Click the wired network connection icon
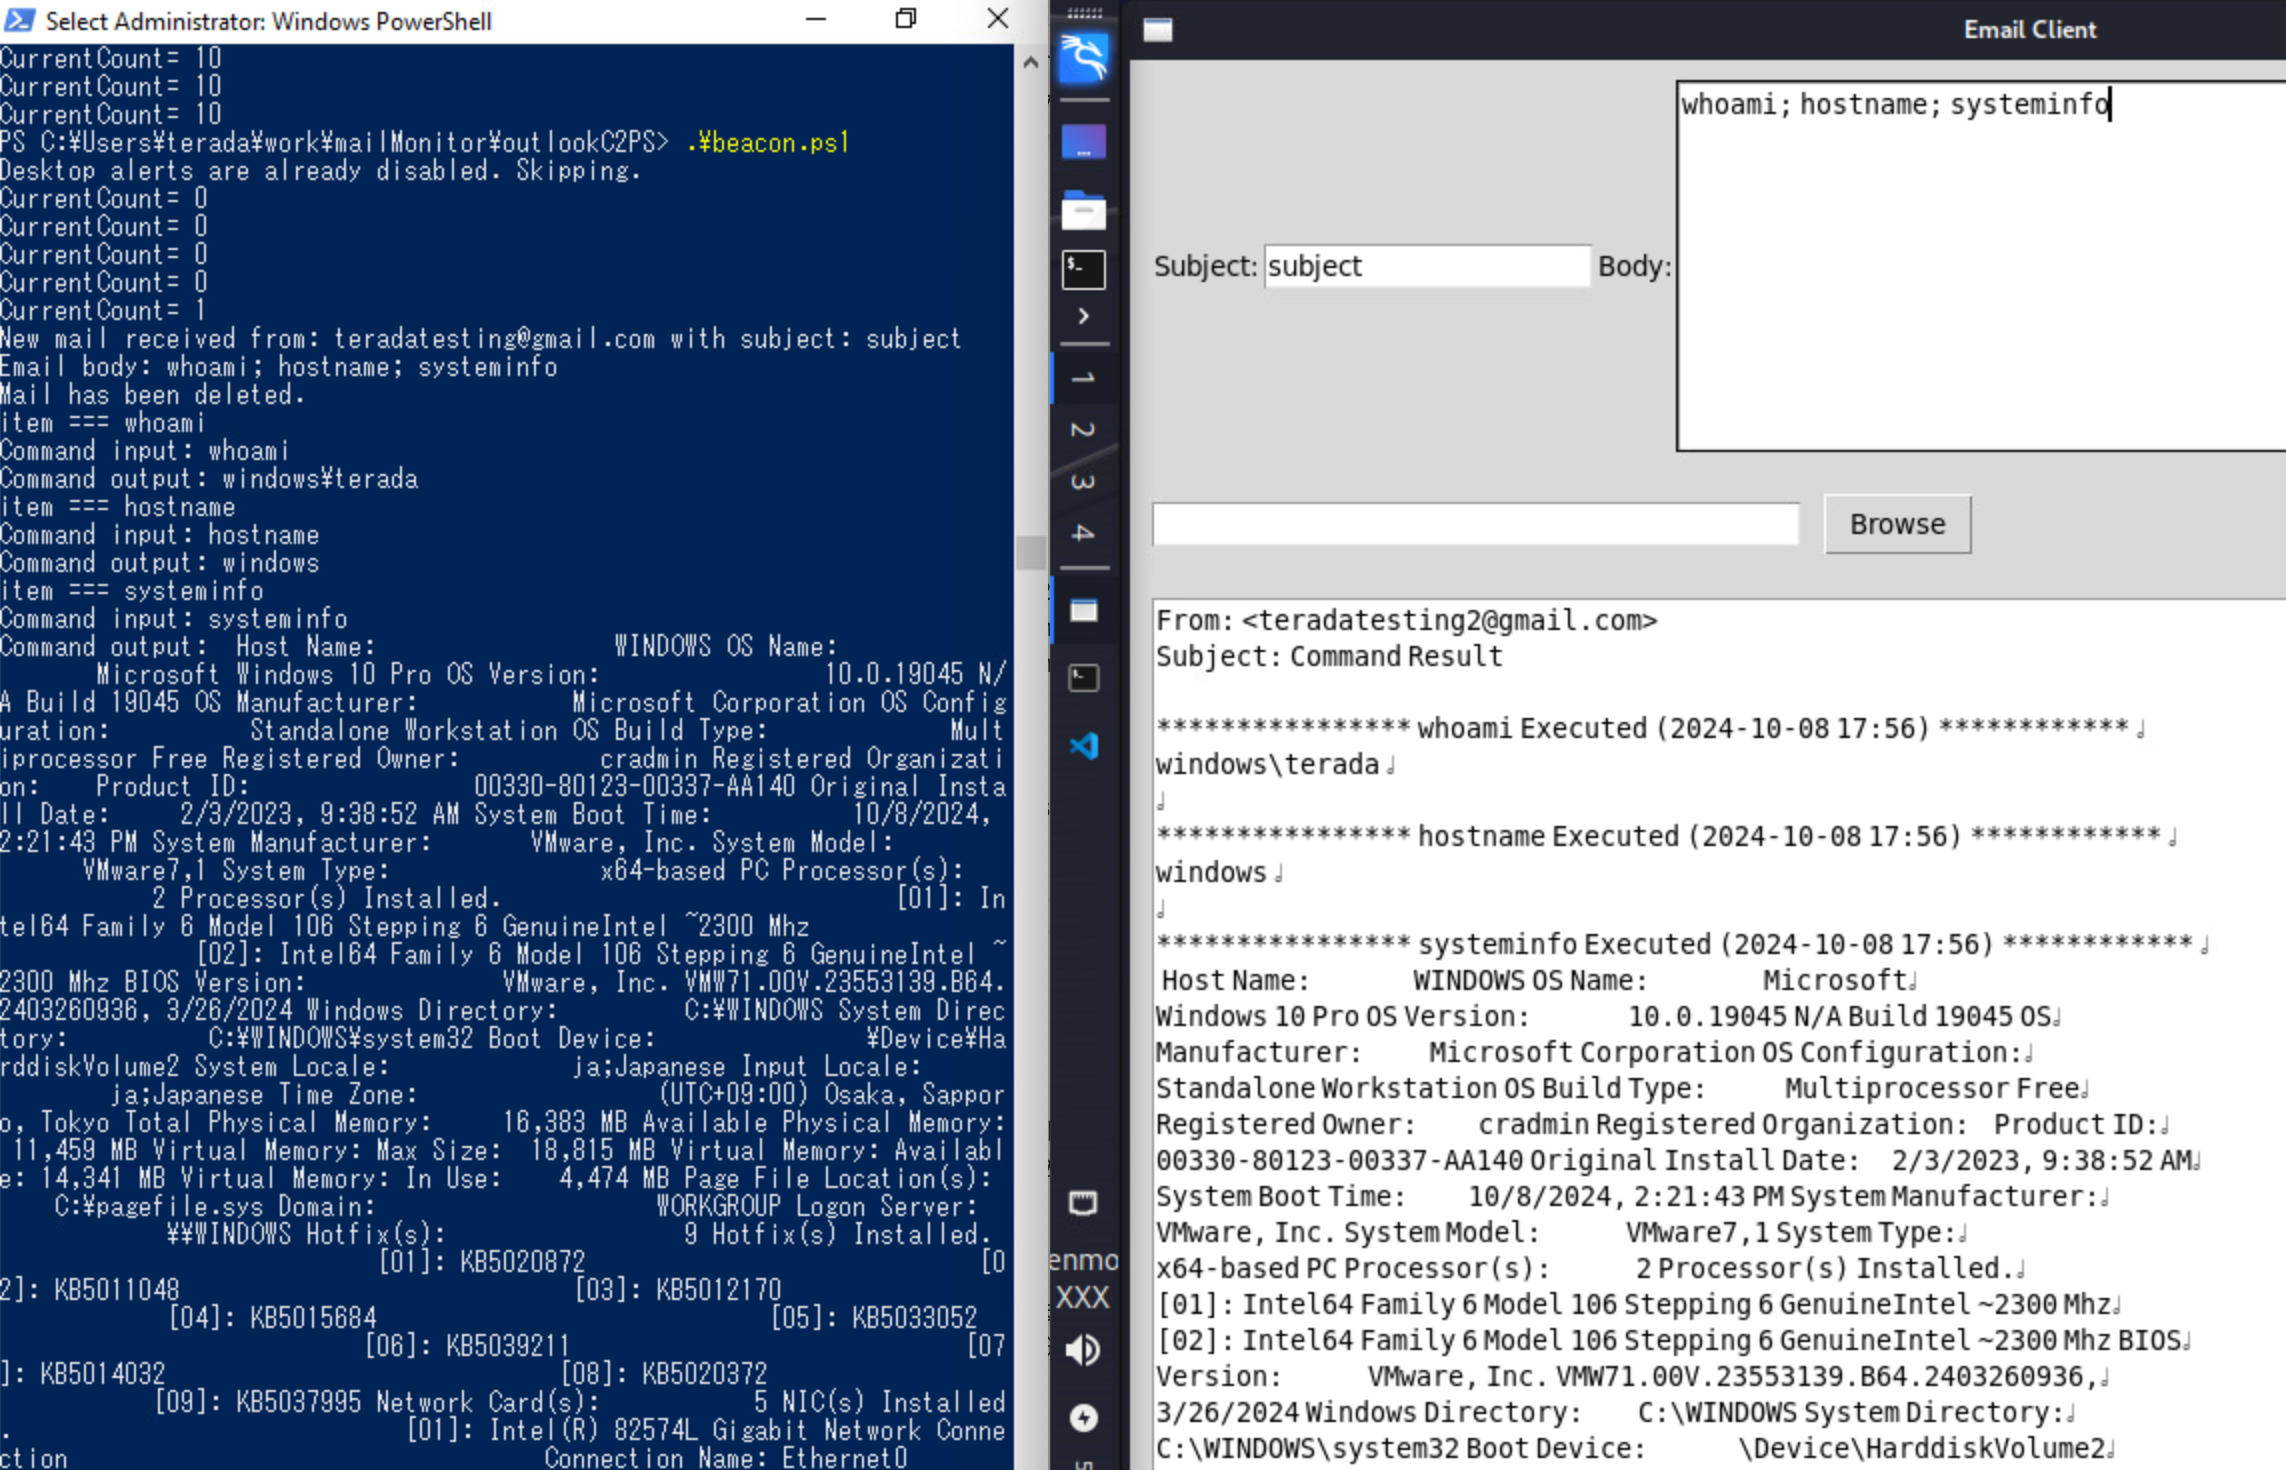Viewport: 2286px width, 1470px height. [x=1083, y=1202]
